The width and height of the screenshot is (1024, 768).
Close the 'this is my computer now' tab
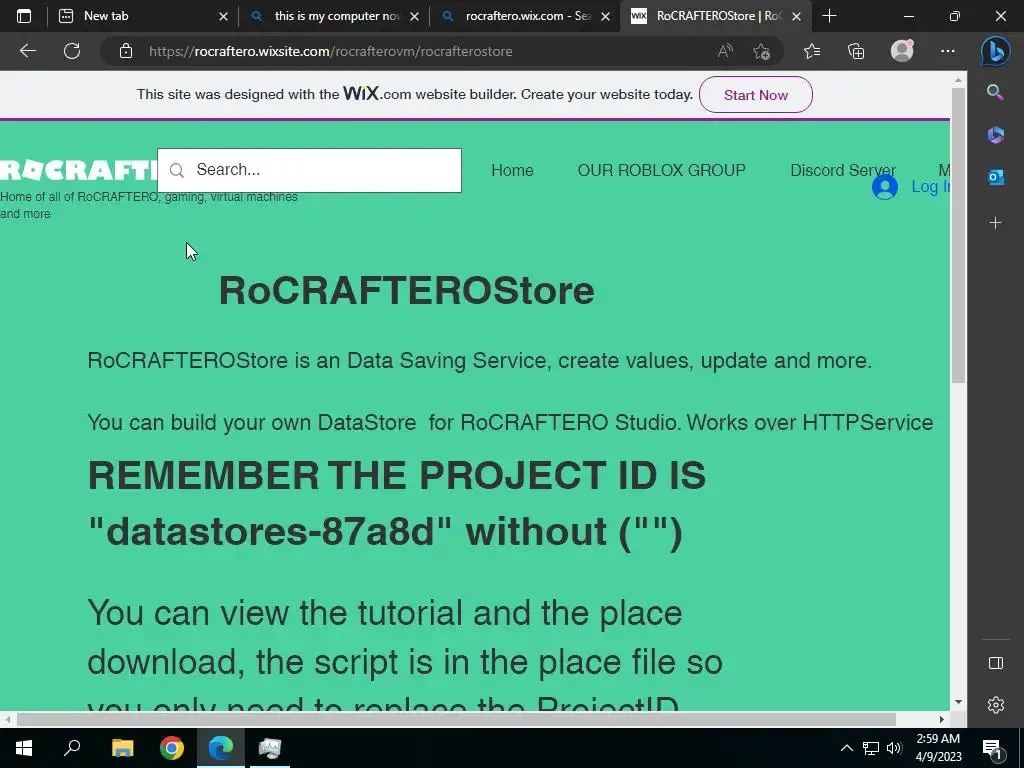point(414,16)
